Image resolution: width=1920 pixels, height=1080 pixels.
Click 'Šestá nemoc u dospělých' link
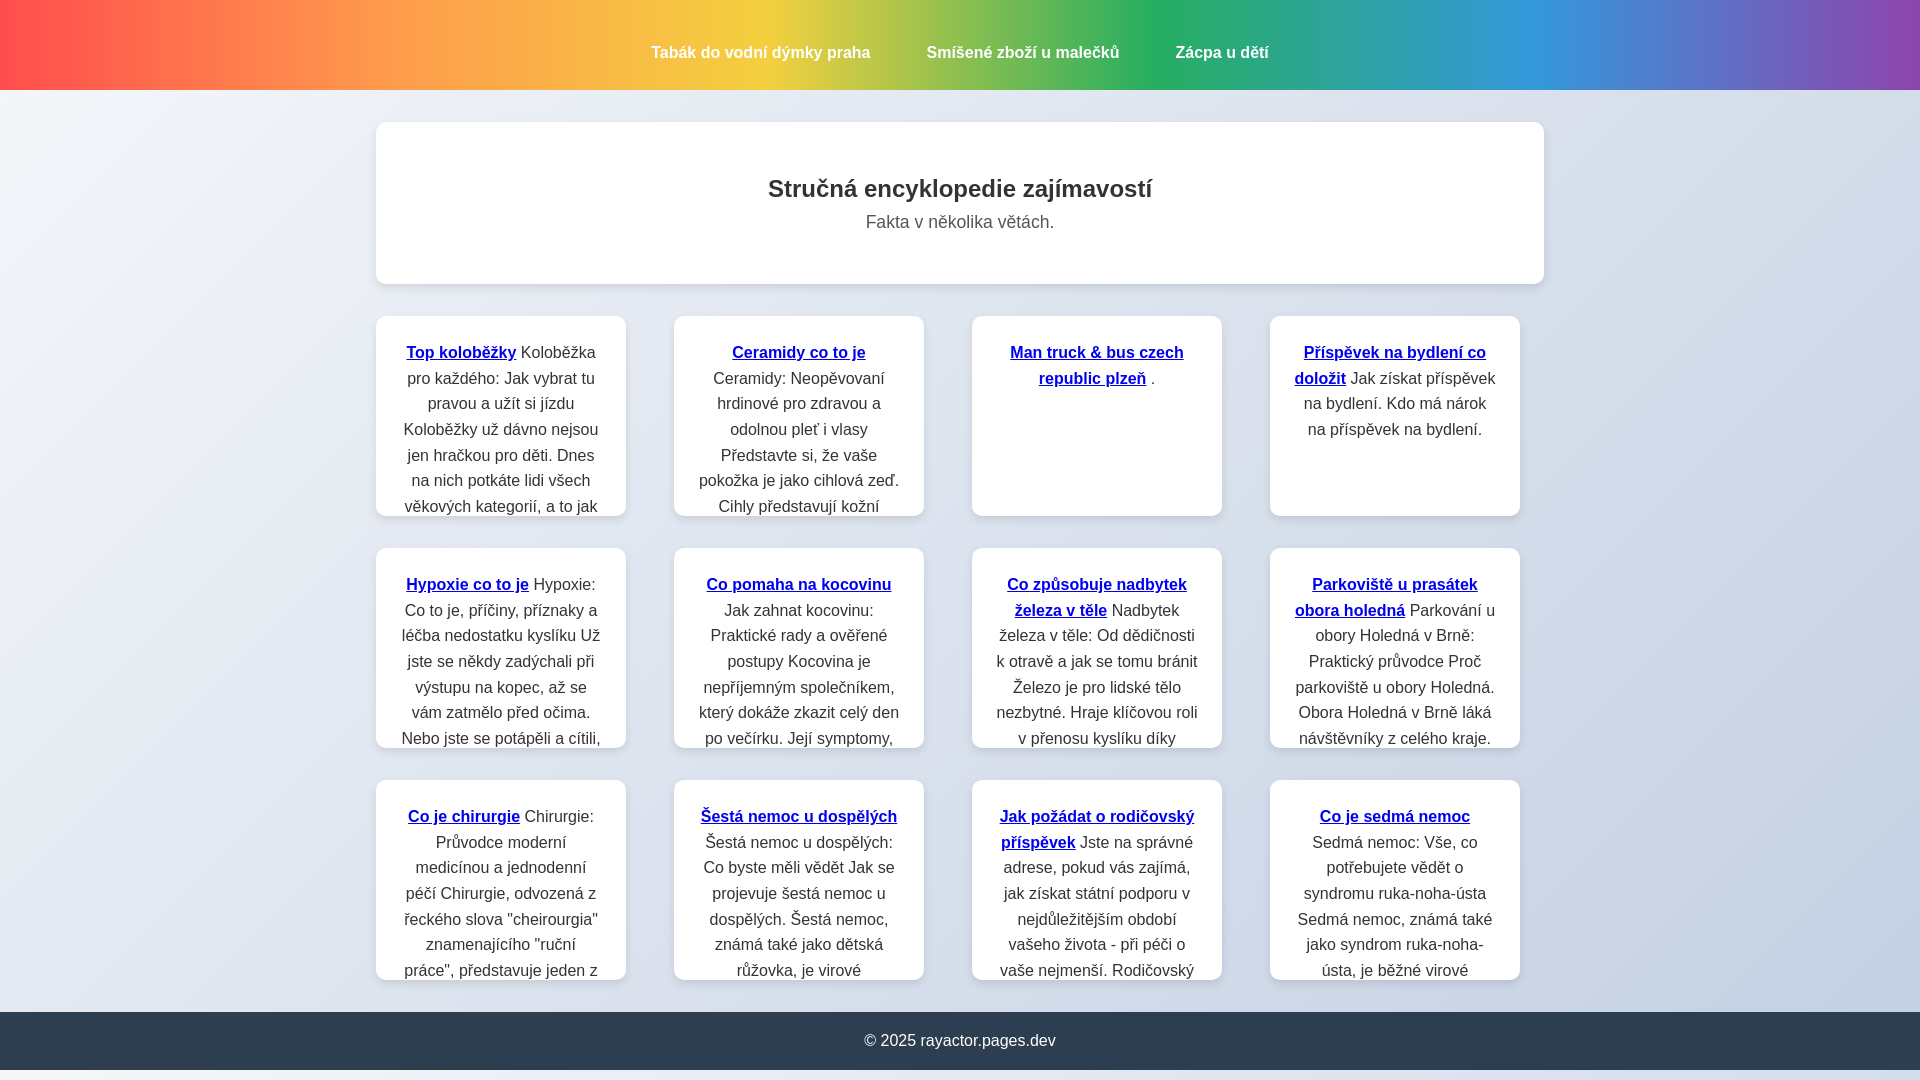pos(798,817)
